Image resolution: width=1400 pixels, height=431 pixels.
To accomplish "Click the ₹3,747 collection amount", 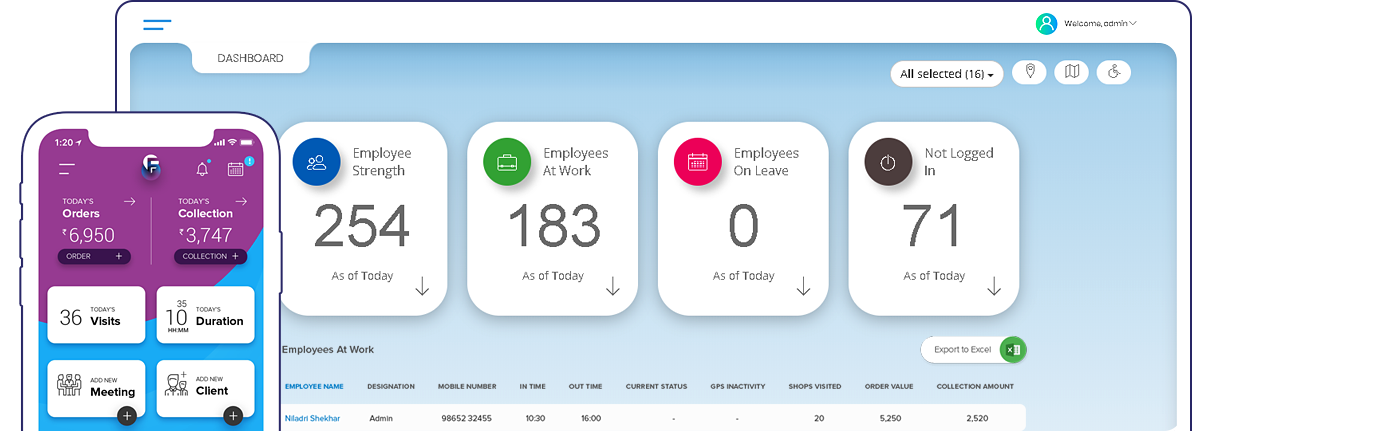I will pyautogui.click(x=205, y=236).
